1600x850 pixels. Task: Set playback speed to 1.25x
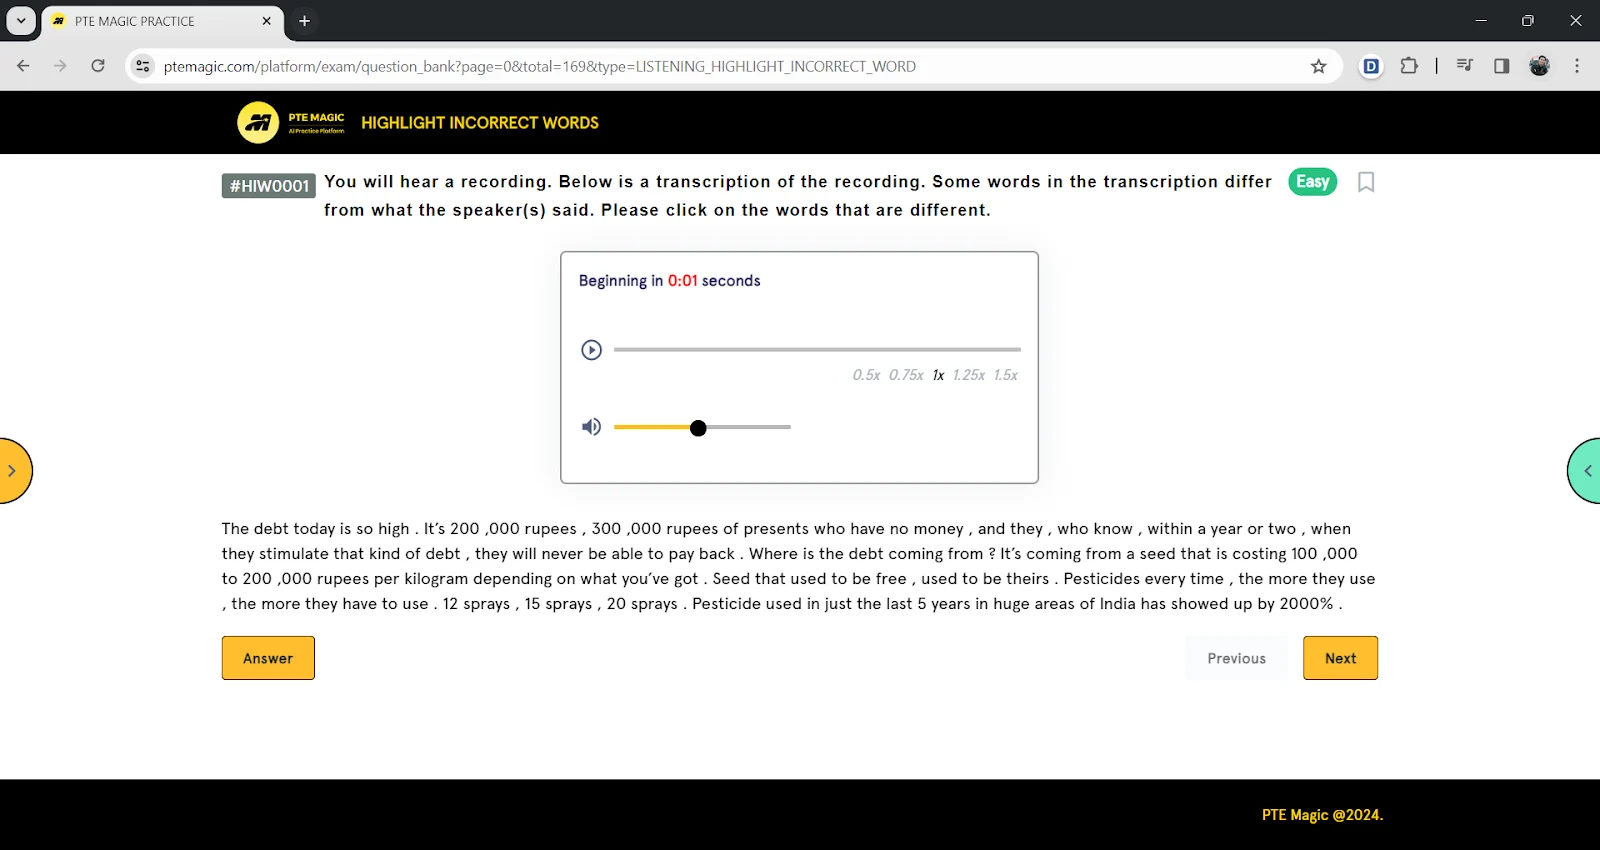pyautogui.click(x=968, y=375)
